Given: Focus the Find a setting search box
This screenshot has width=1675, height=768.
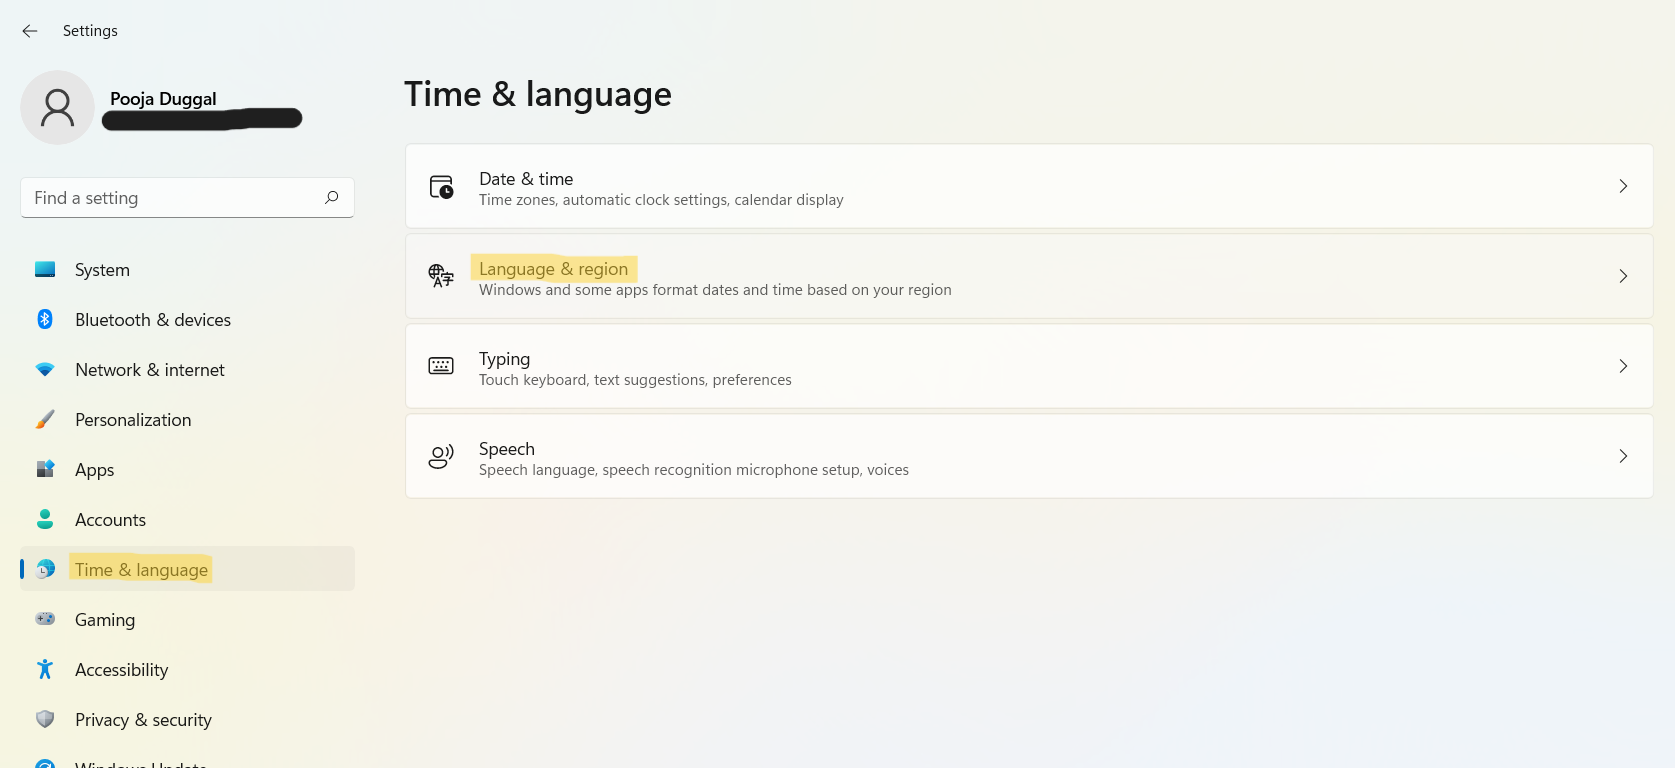Looking at the screenshot, I should coord(170,198).
